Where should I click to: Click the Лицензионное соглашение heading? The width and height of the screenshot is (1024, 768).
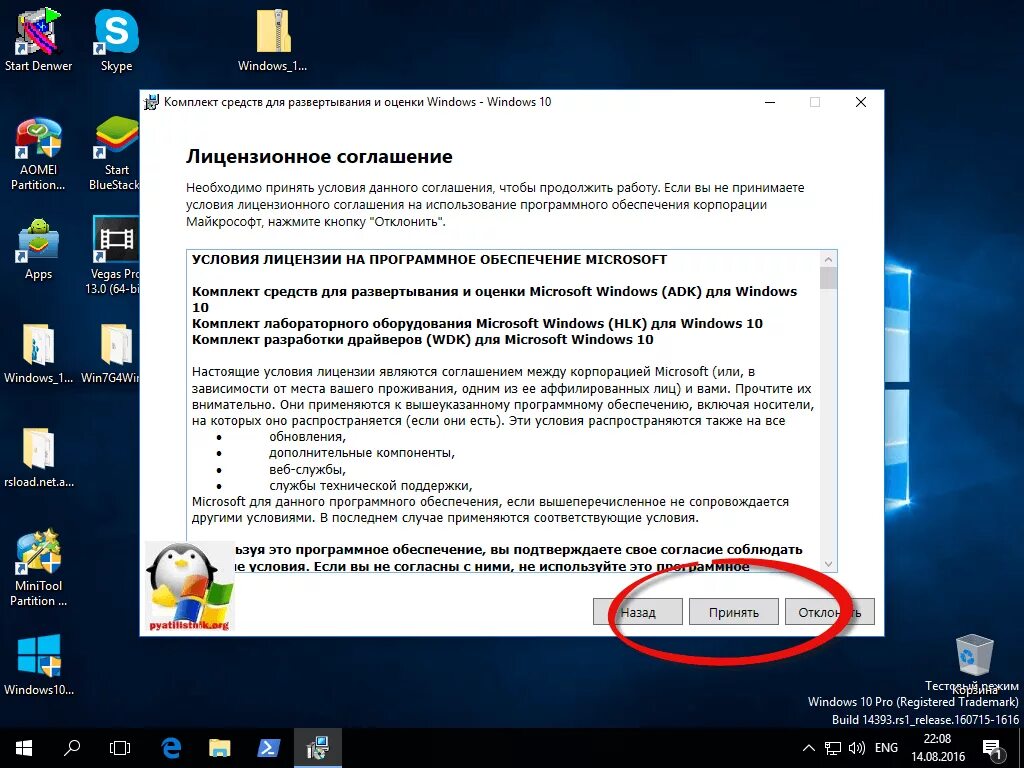319,157
